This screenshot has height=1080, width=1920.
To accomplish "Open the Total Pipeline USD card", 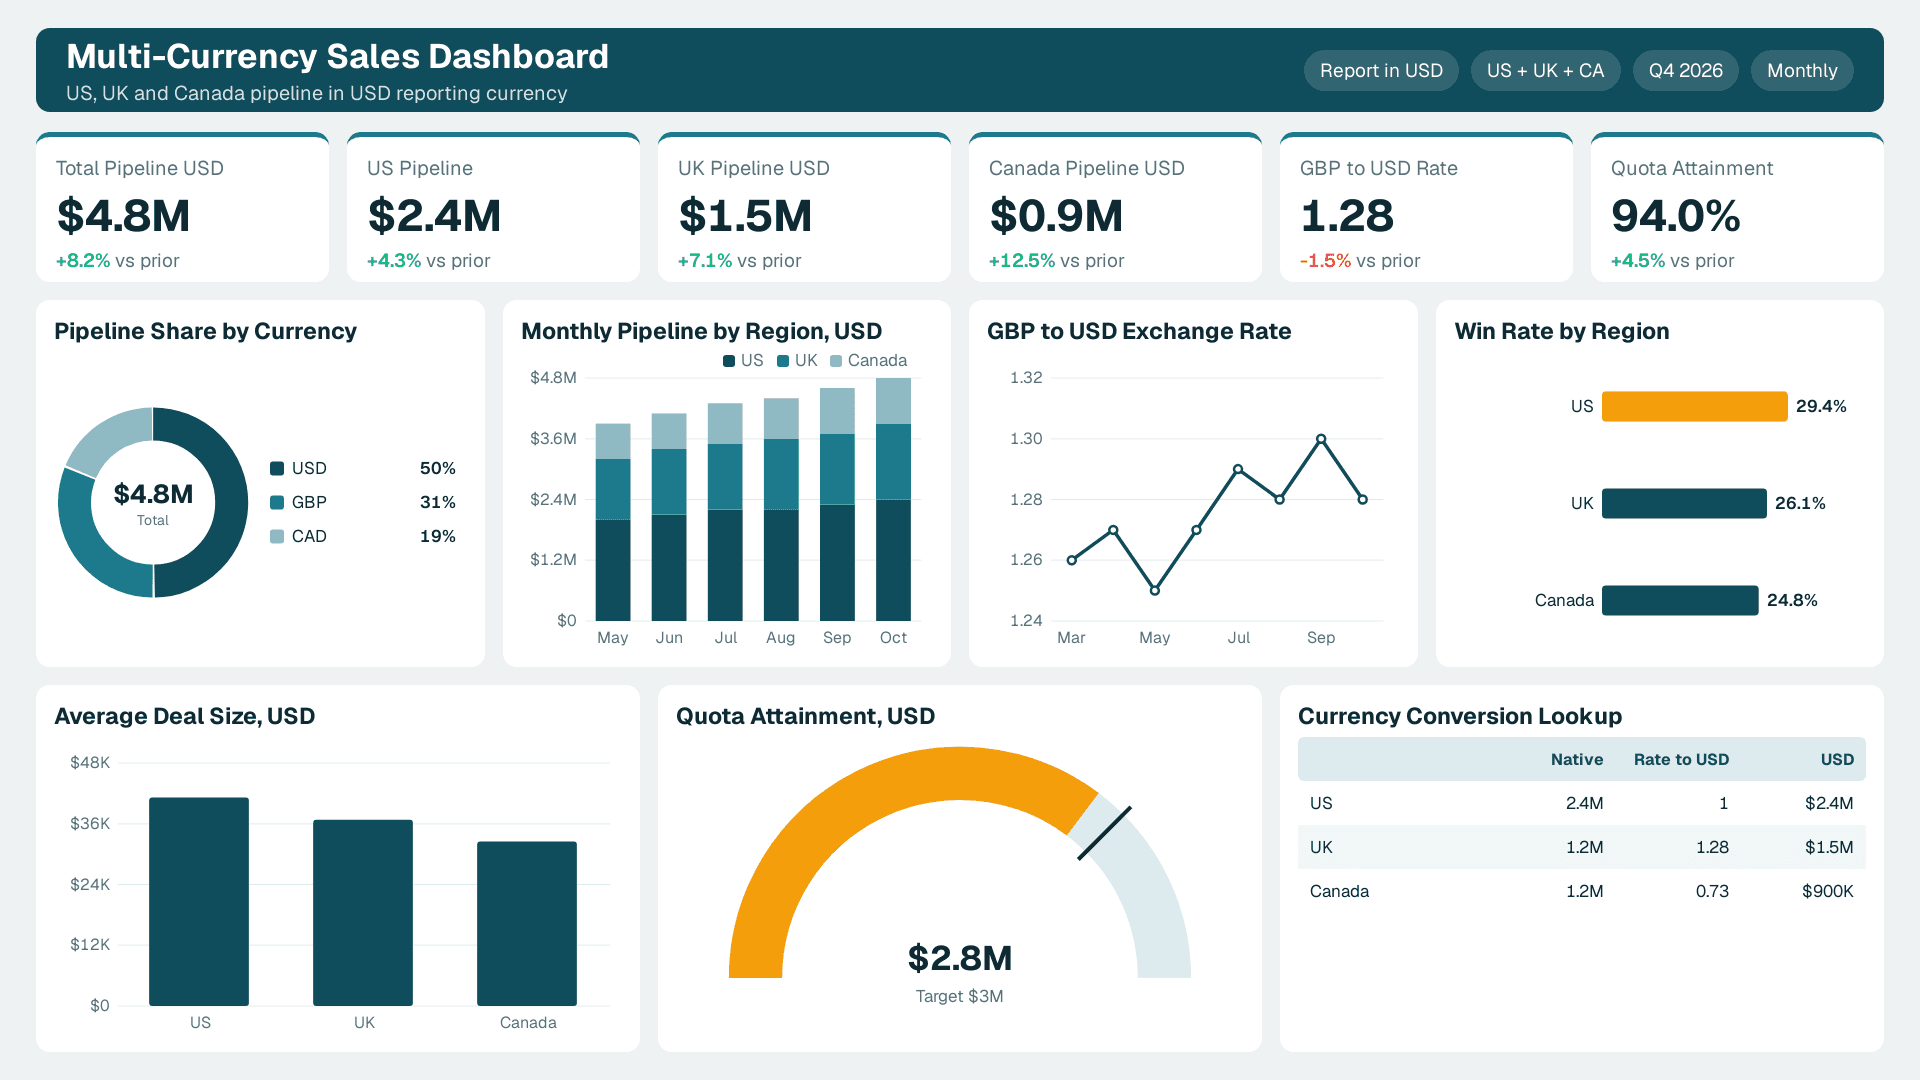I will 182,208.
